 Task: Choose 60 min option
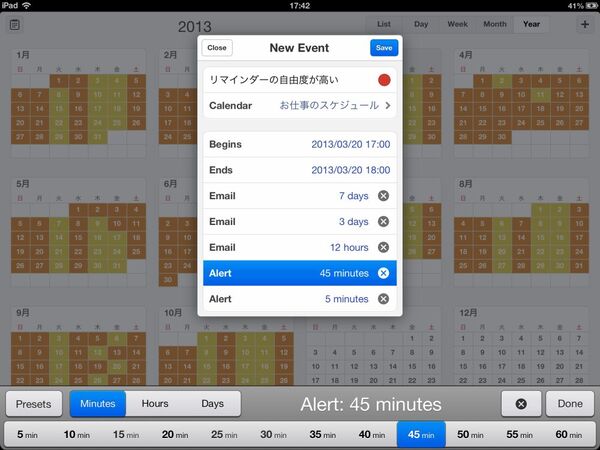(x=569, y=435)
